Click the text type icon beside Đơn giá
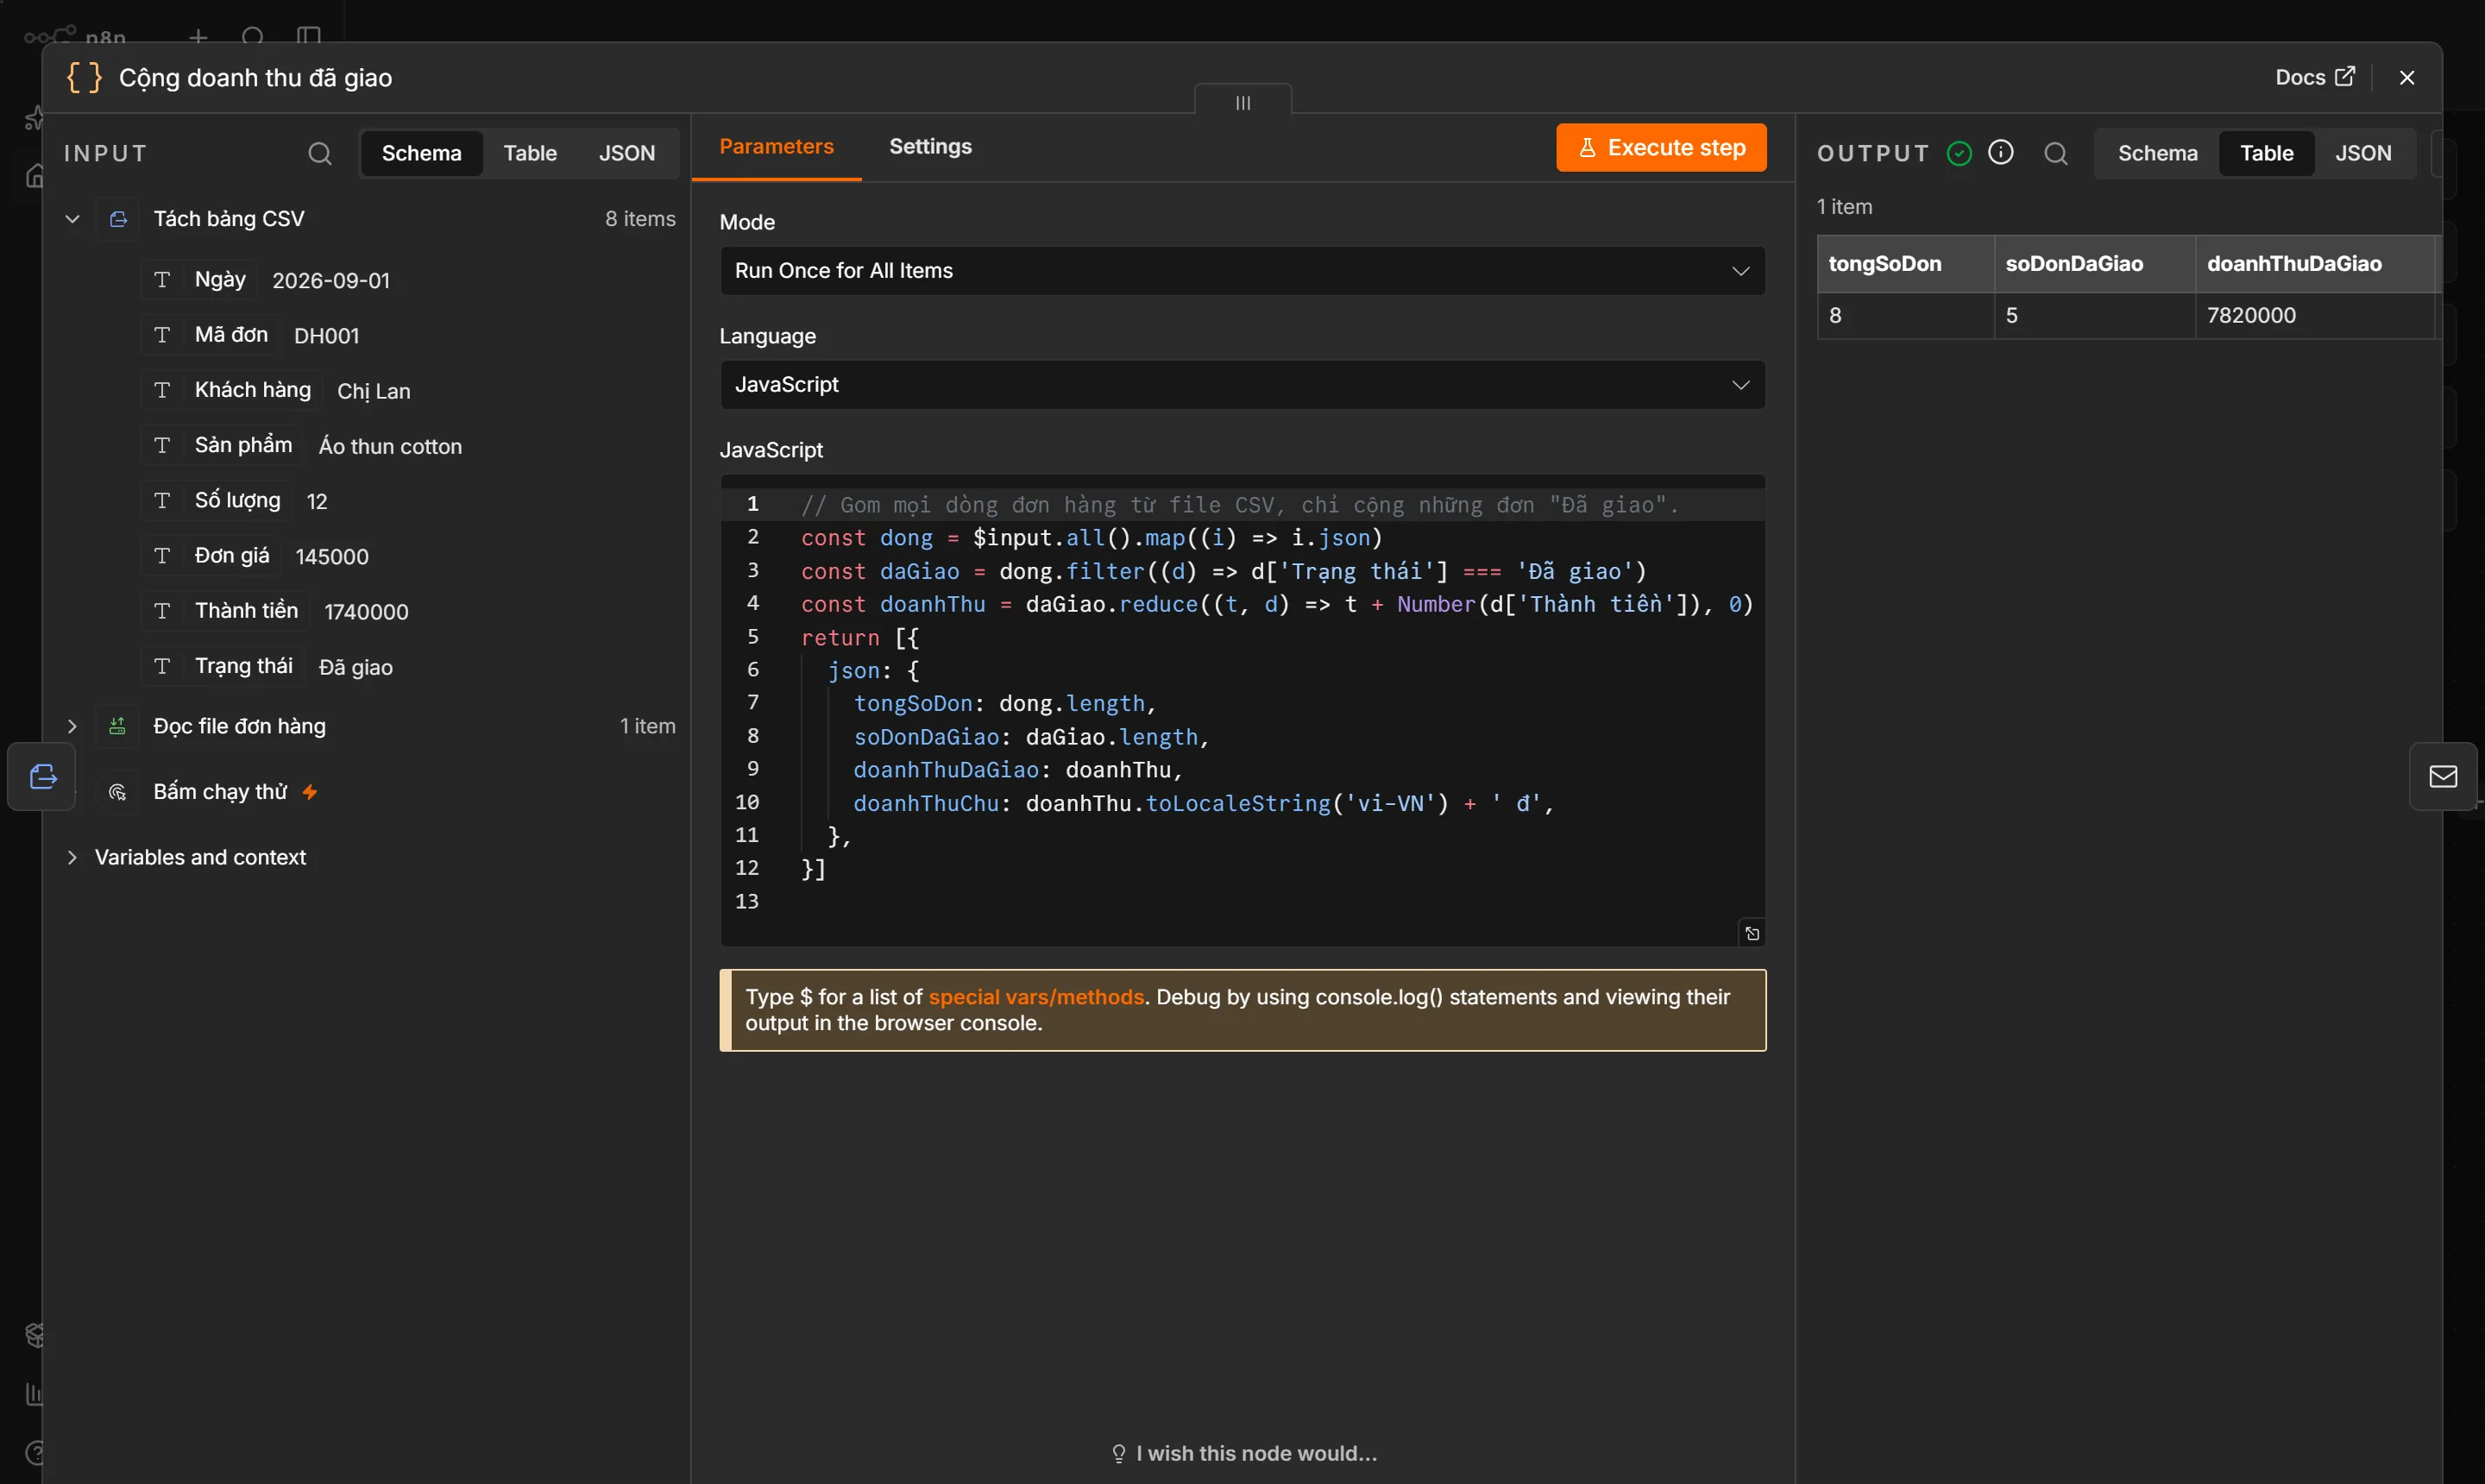 point(162,556)
